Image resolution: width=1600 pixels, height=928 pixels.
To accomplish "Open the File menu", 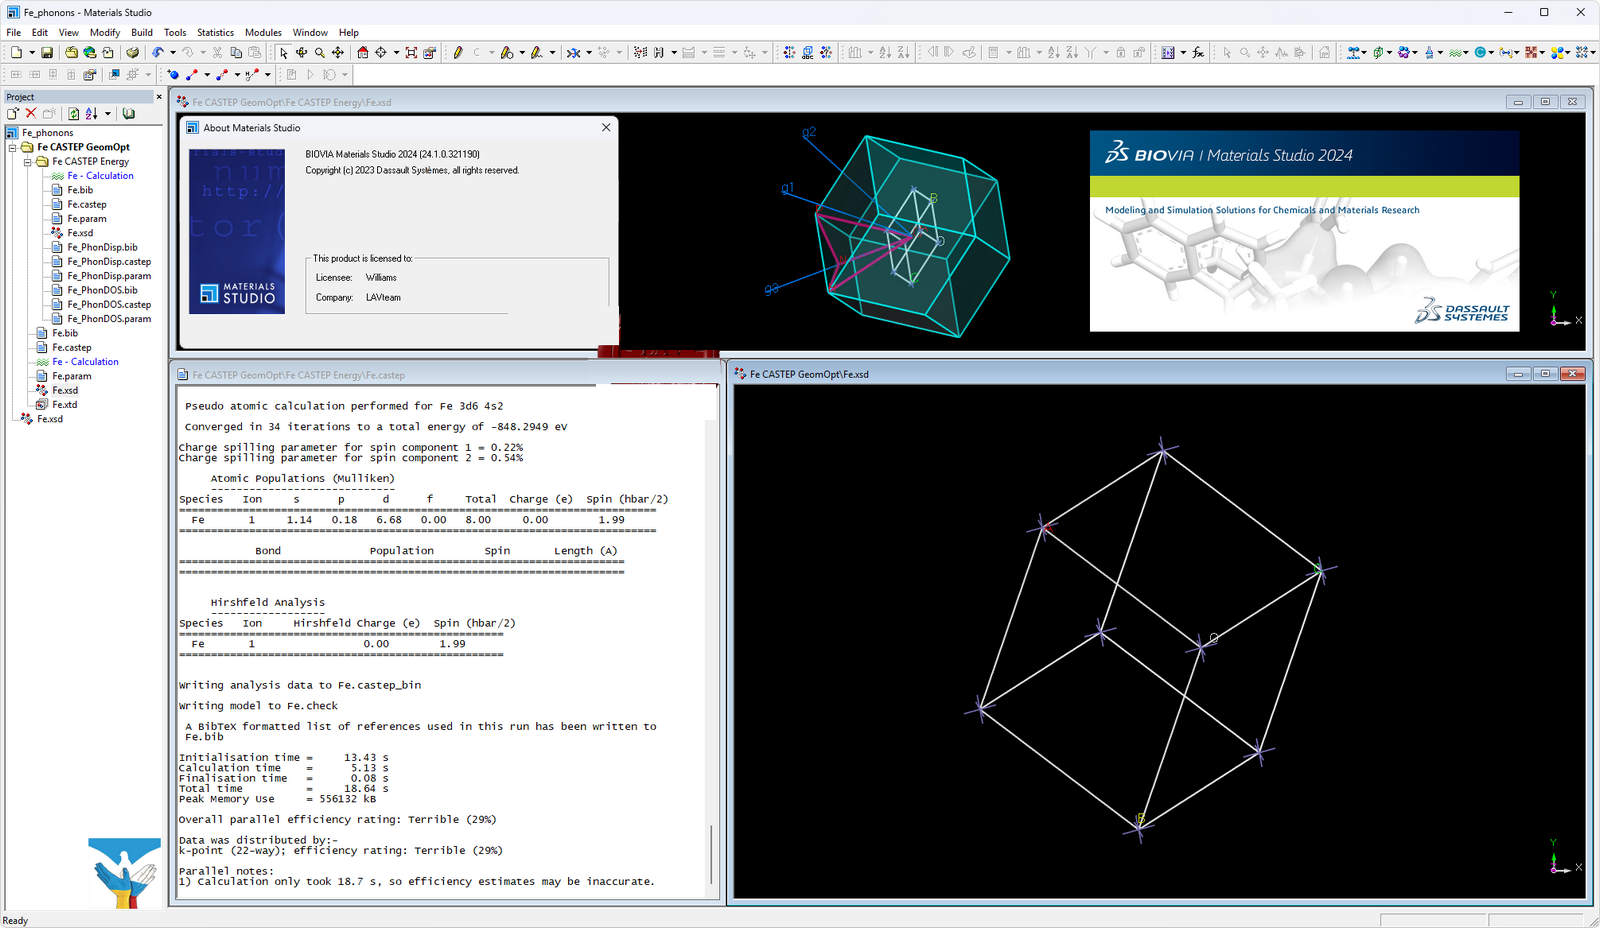I will click(x=14, y=32).
